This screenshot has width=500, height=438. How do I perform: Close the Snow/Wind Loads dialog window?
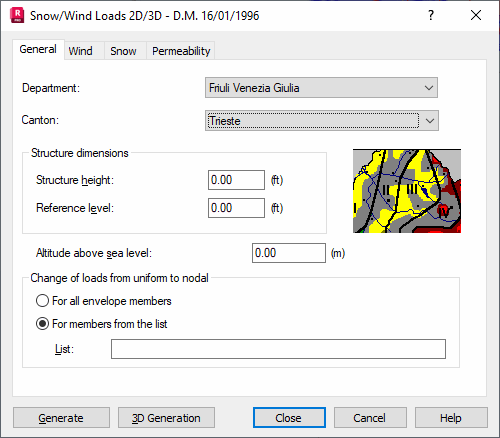click(x=476, y=15)
